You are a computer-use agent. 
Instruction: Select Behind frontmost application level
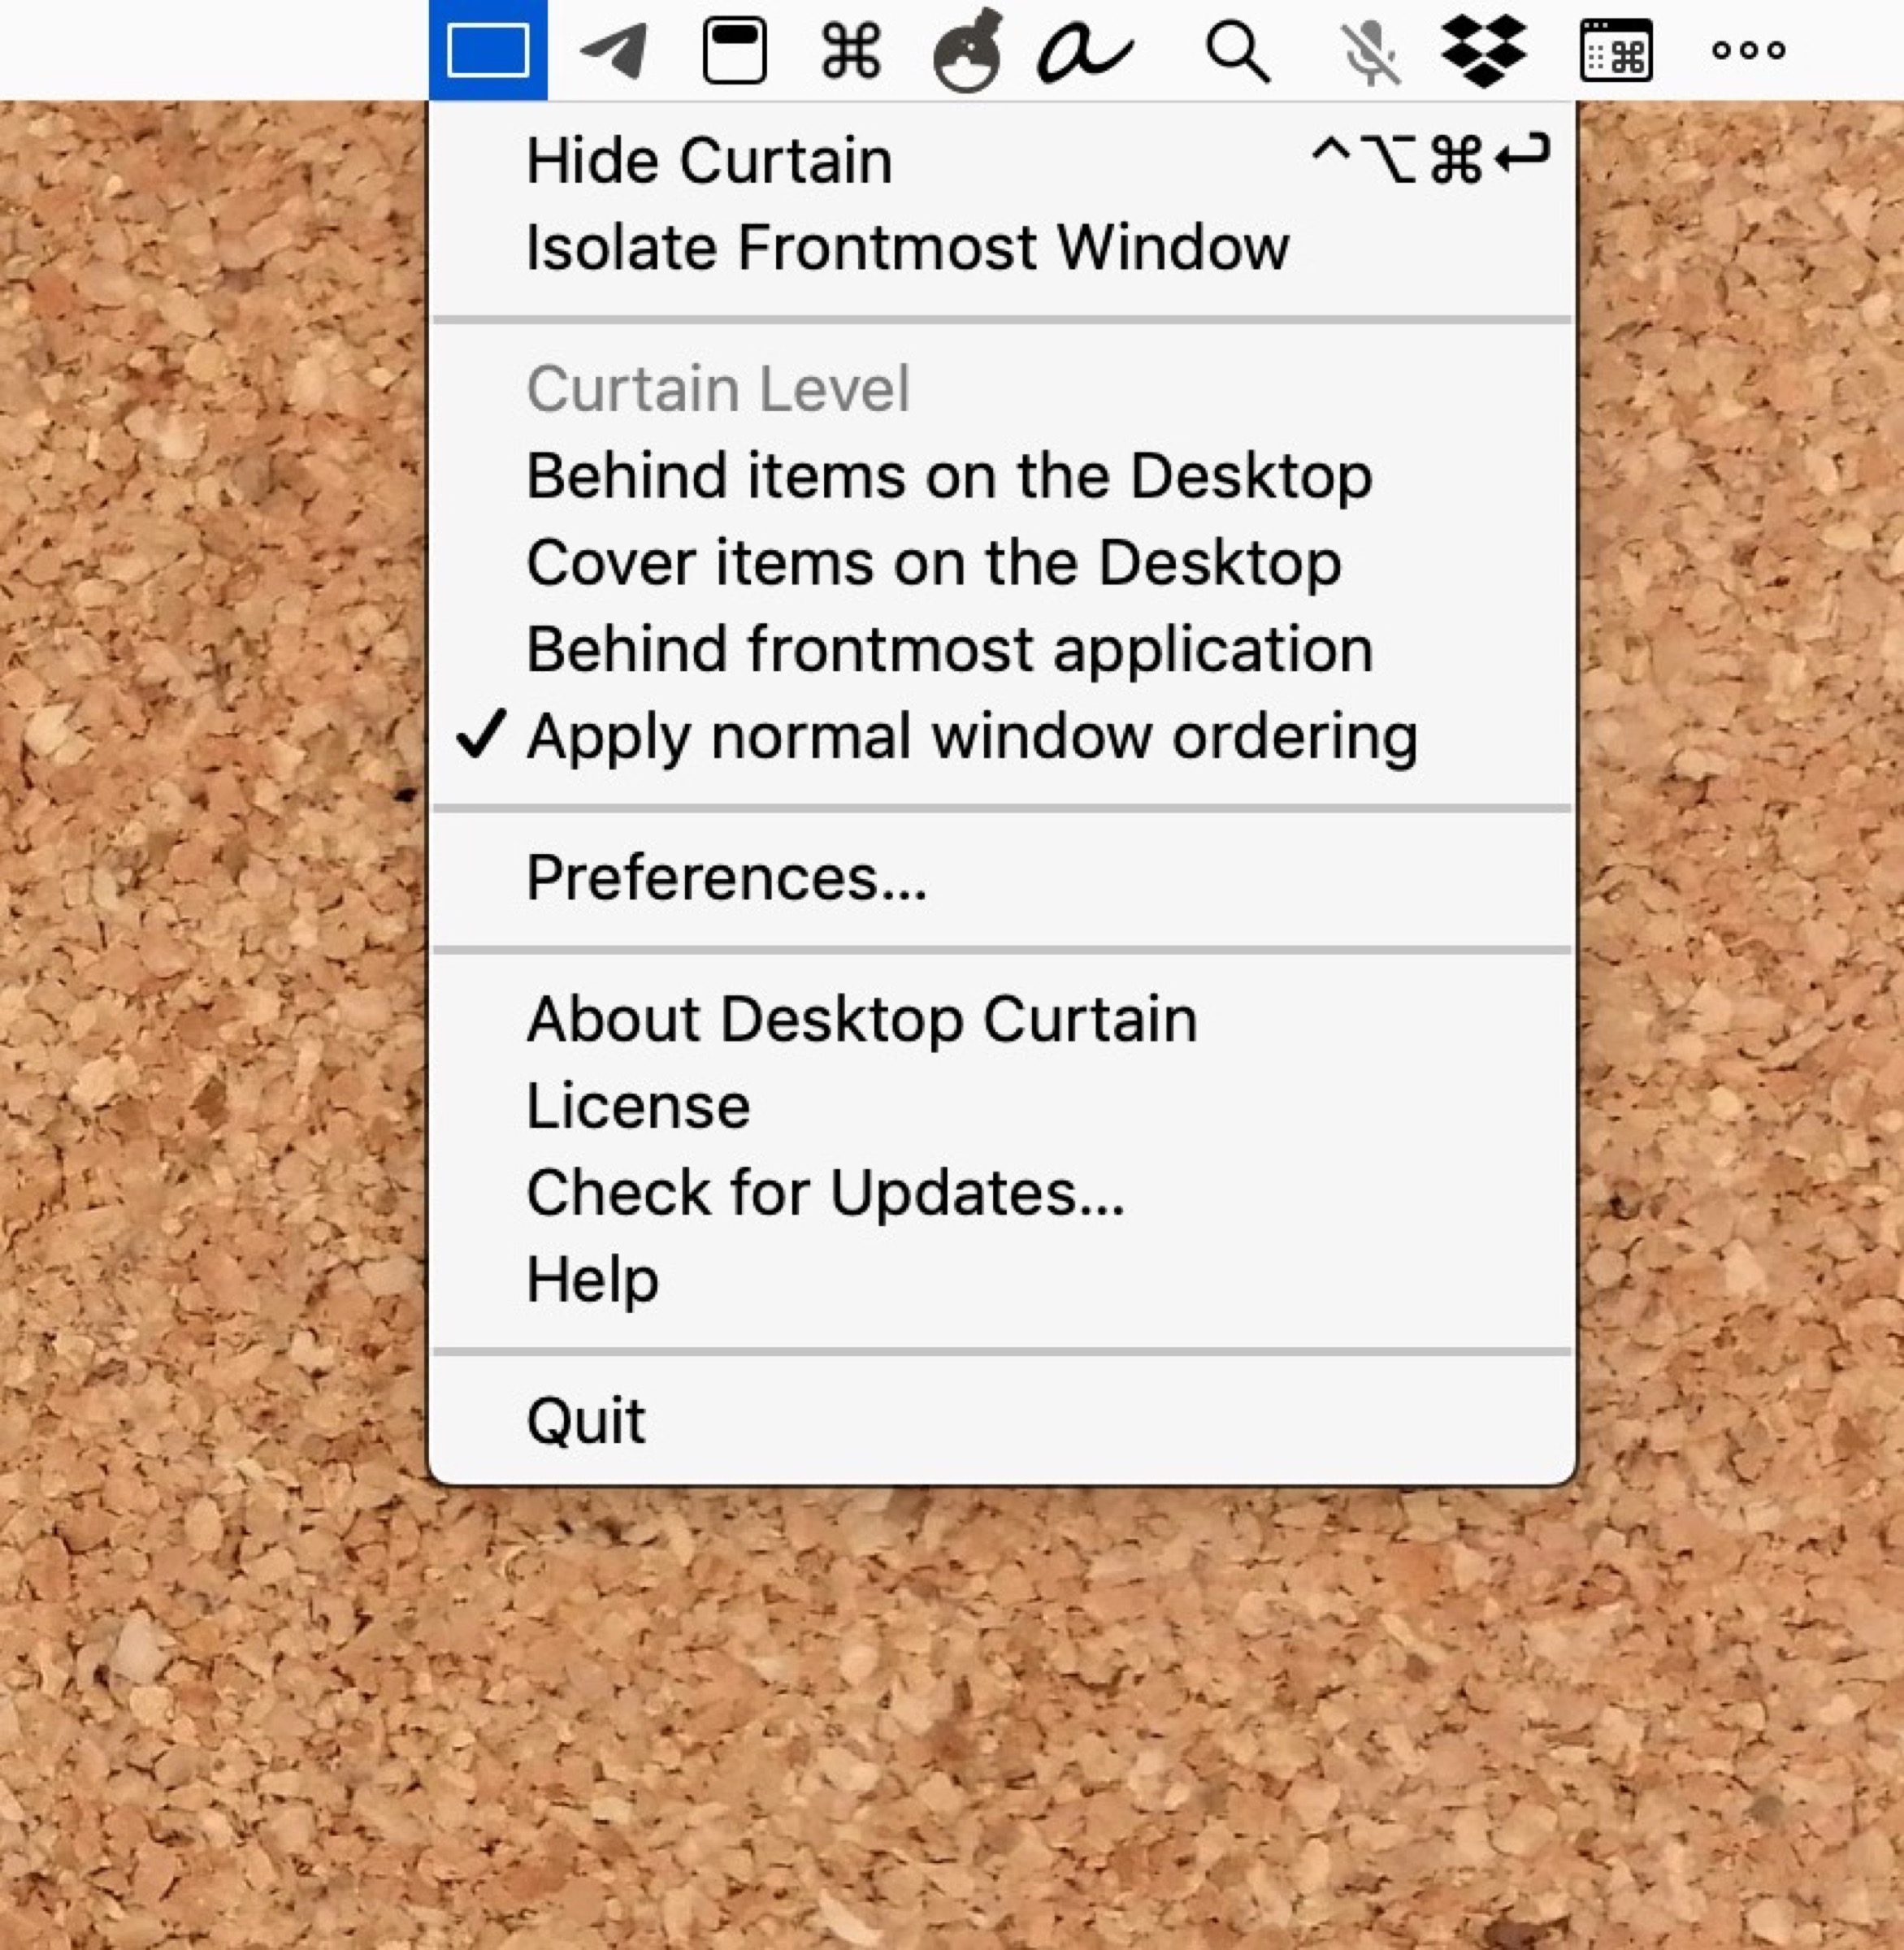pyautogui.click(x=949, y=649)
